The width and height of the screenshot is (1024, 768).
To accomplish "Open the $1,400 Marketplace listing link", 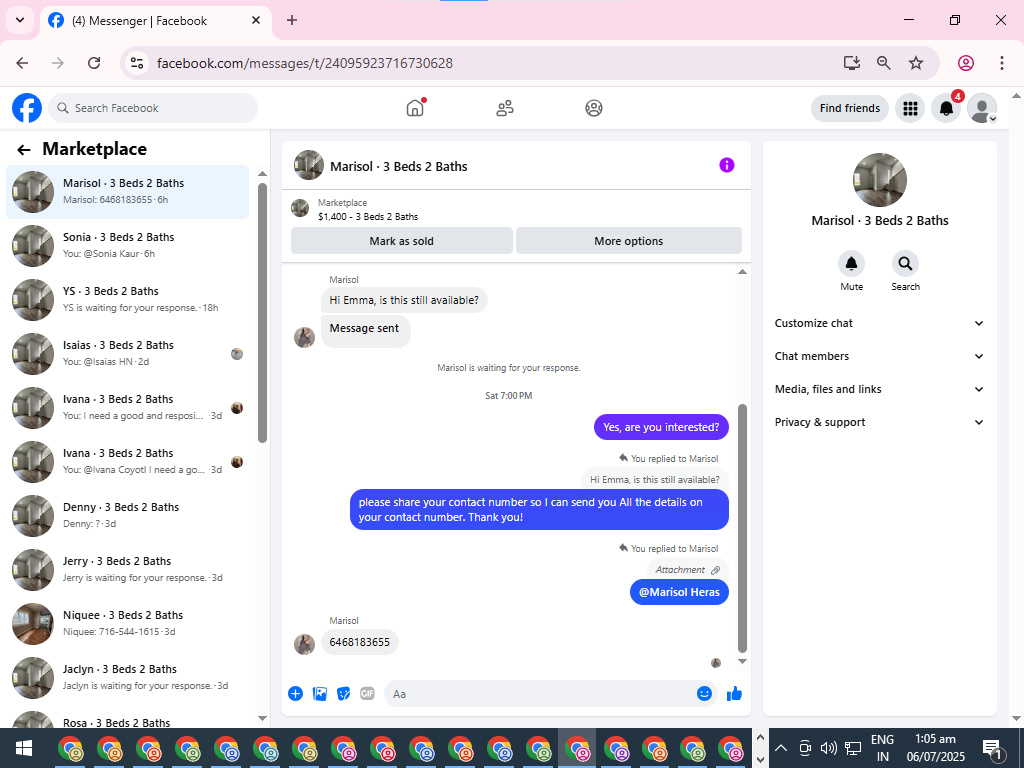I will point(368,217).
